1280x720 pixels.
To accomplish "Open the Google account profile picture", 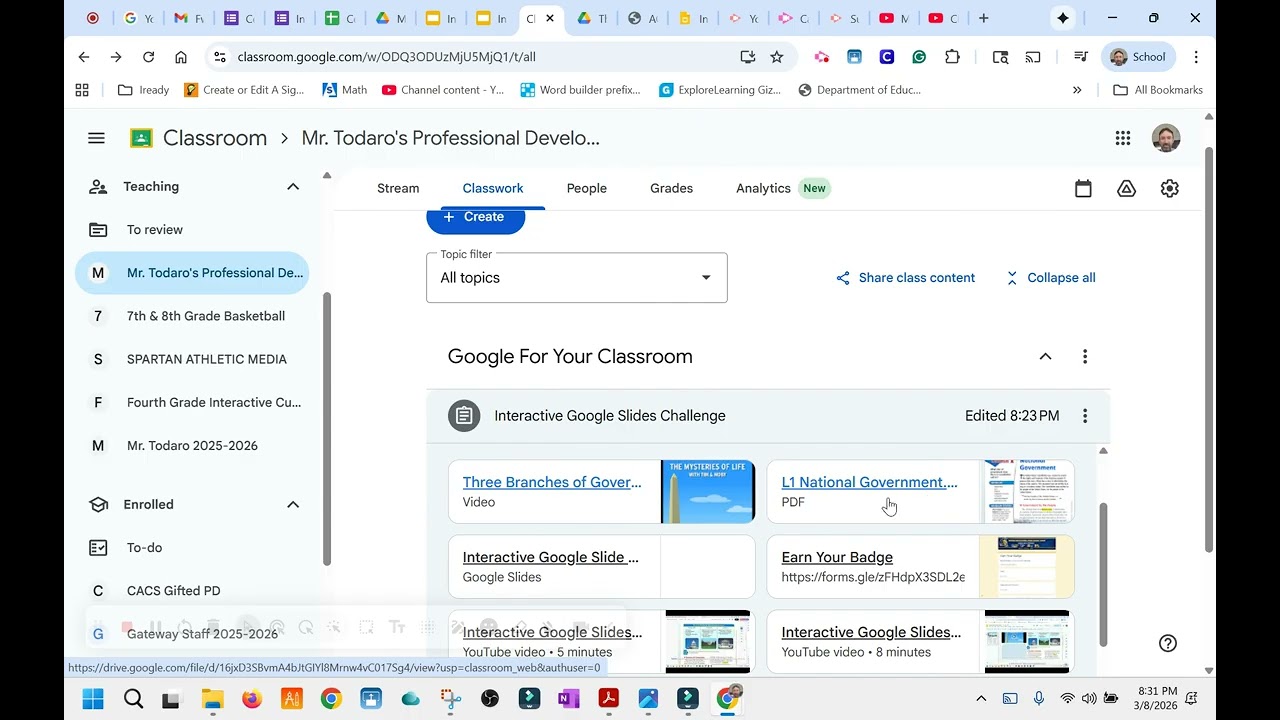I will point(1166,138).
